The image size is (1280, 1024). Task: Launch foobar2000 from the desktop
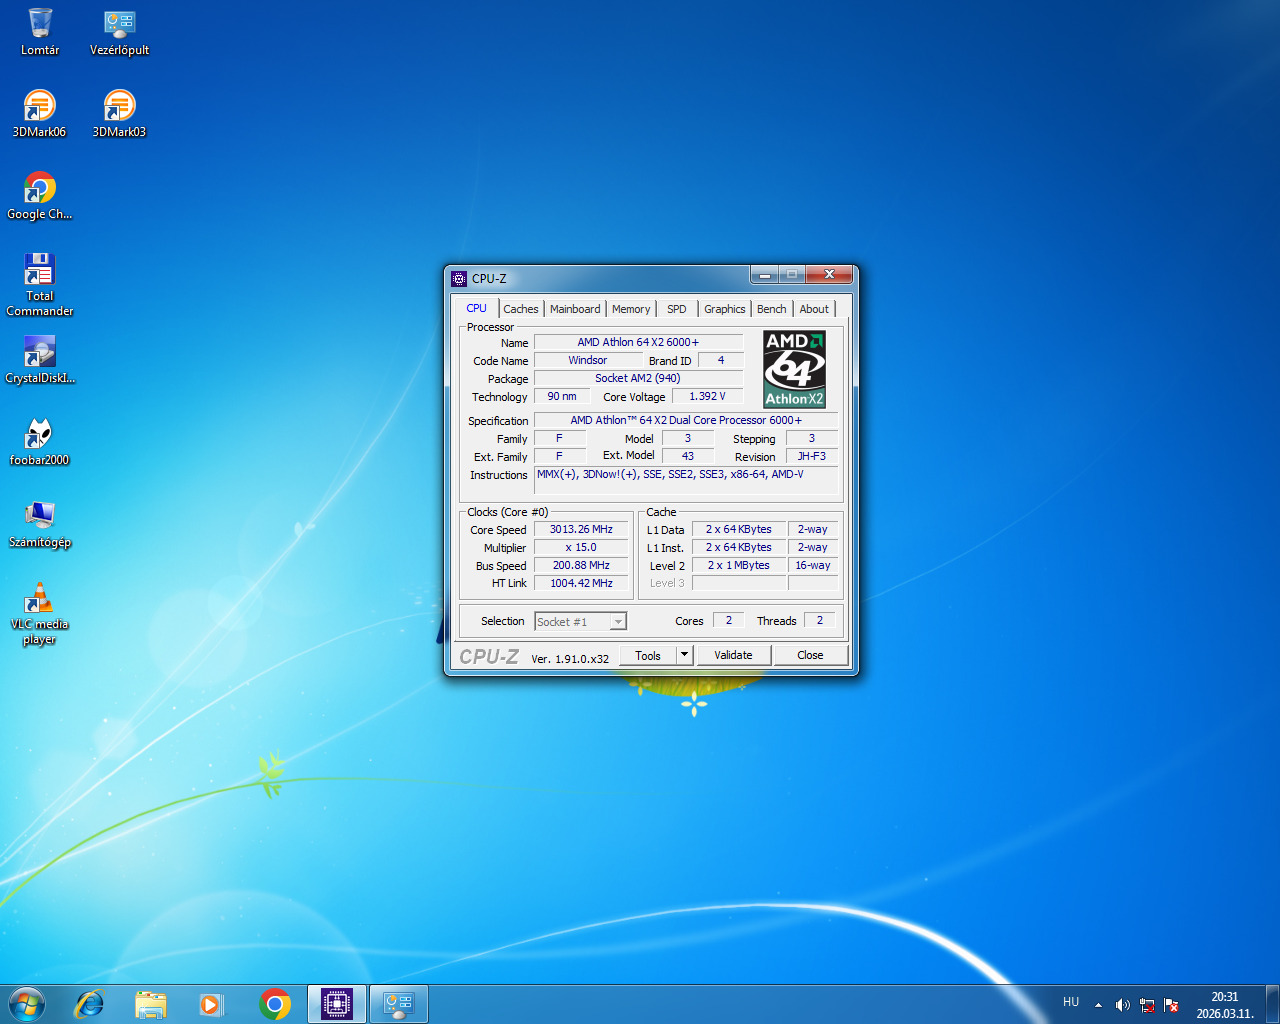click(39, 435)
